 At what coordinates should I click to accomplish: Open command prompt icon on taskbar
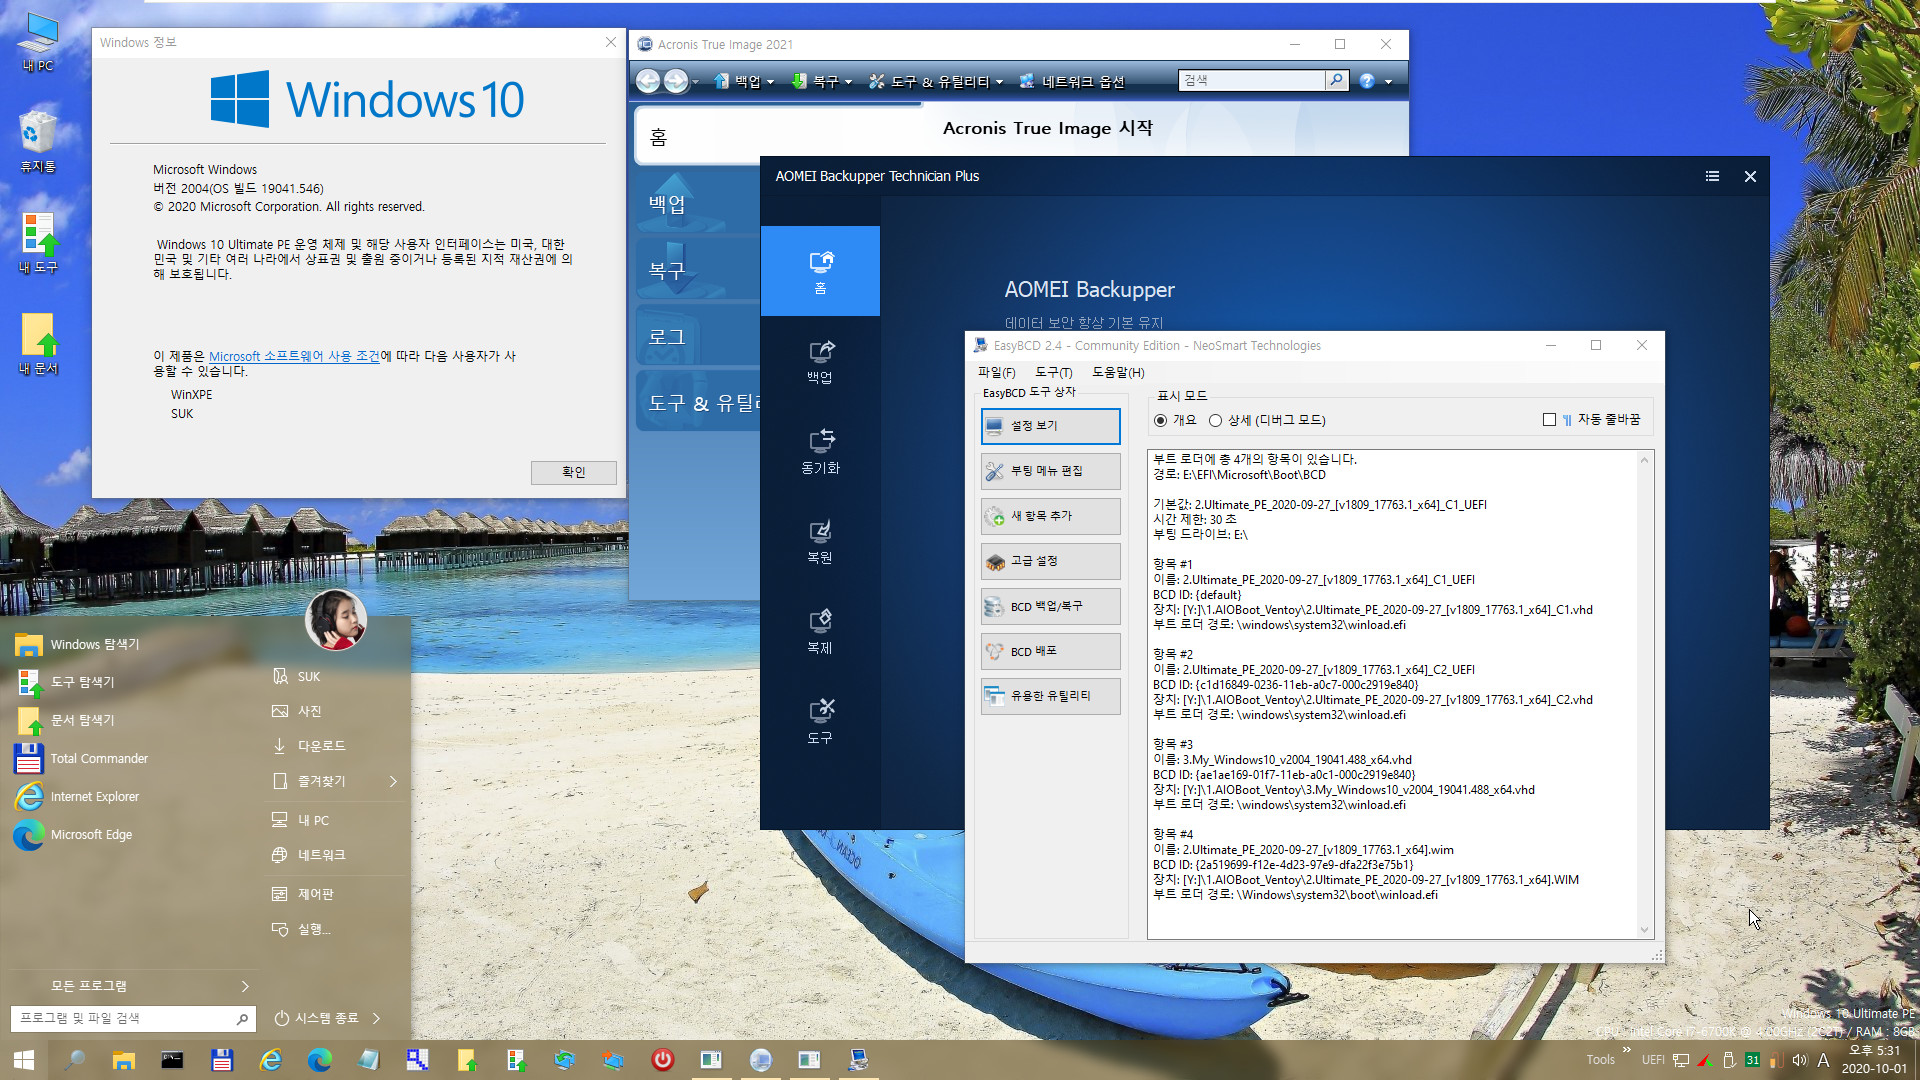click(x=172, y=1060)
